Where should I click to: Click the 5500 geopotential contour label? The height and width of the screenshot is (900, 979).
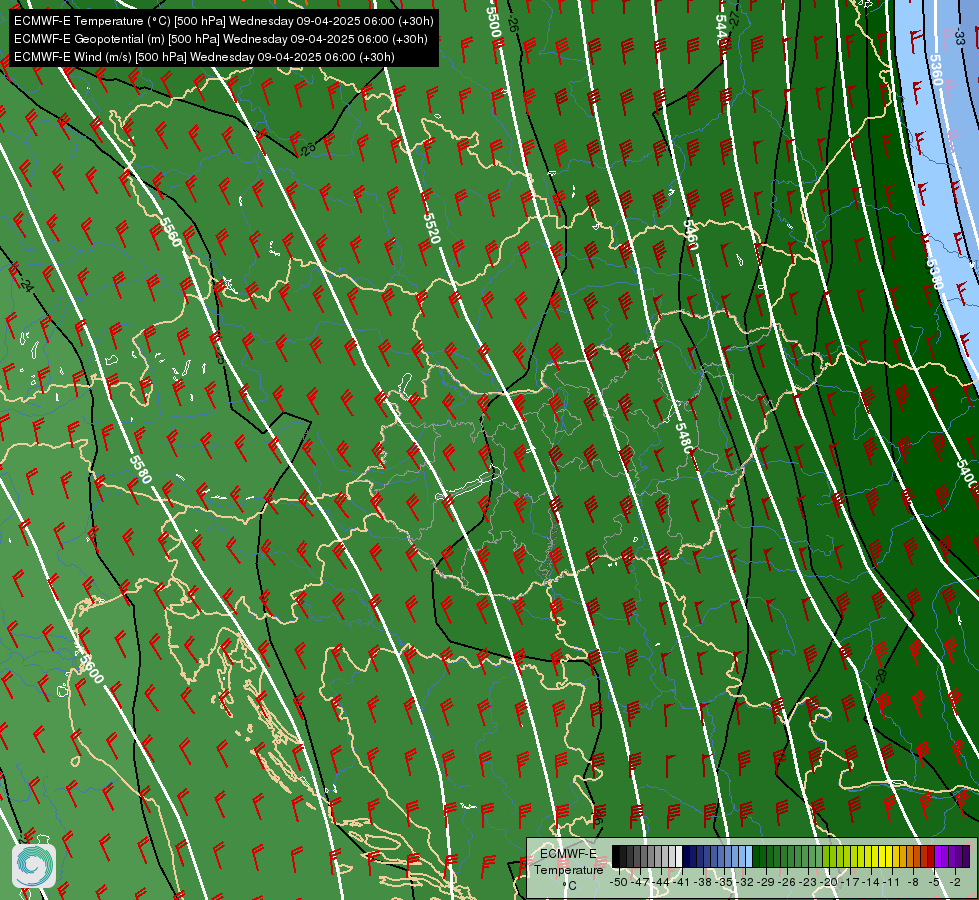point(494,21)
